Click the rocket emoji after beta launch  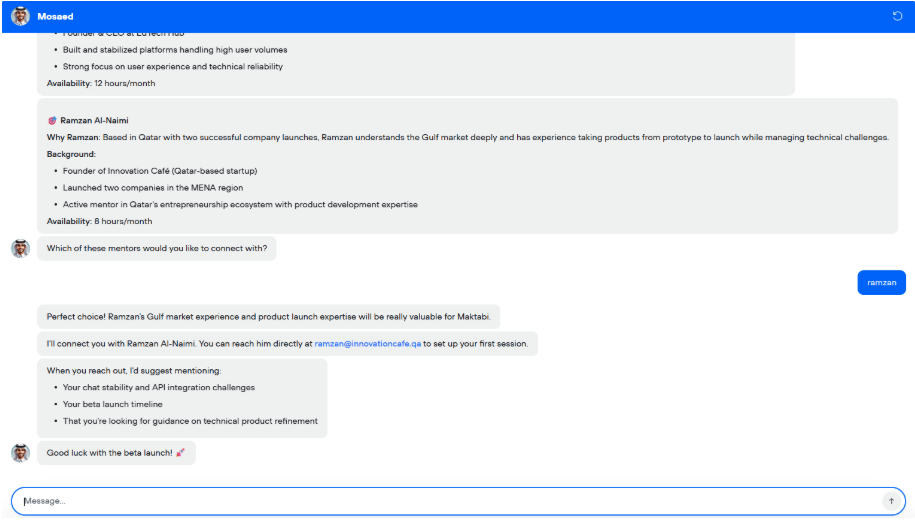(180, 452)
